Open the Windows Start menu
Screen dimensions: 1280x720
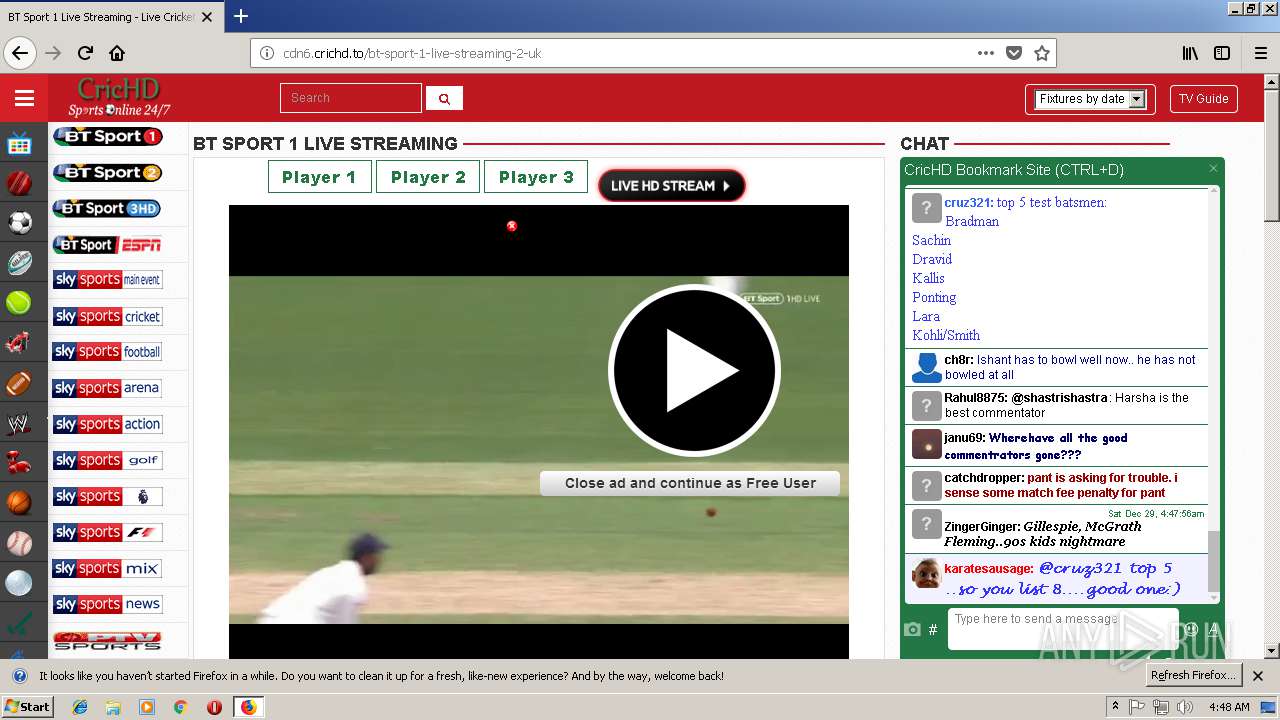pos(27,707)
